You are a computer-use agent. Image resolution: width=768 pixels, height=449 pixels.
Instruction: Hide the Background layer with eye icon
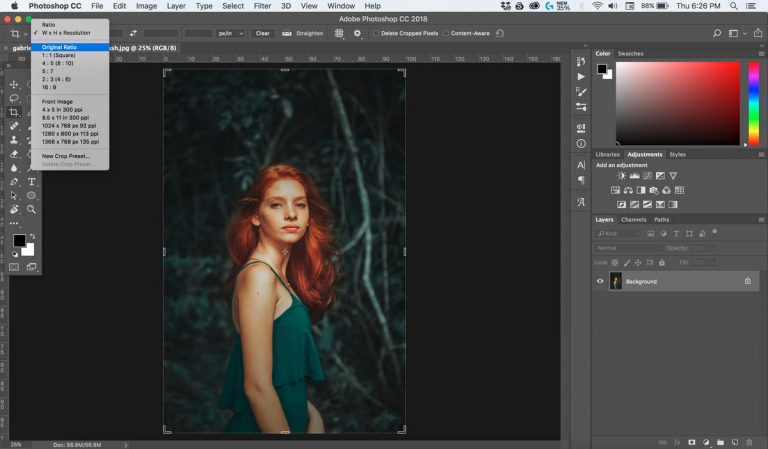[600, 281]
